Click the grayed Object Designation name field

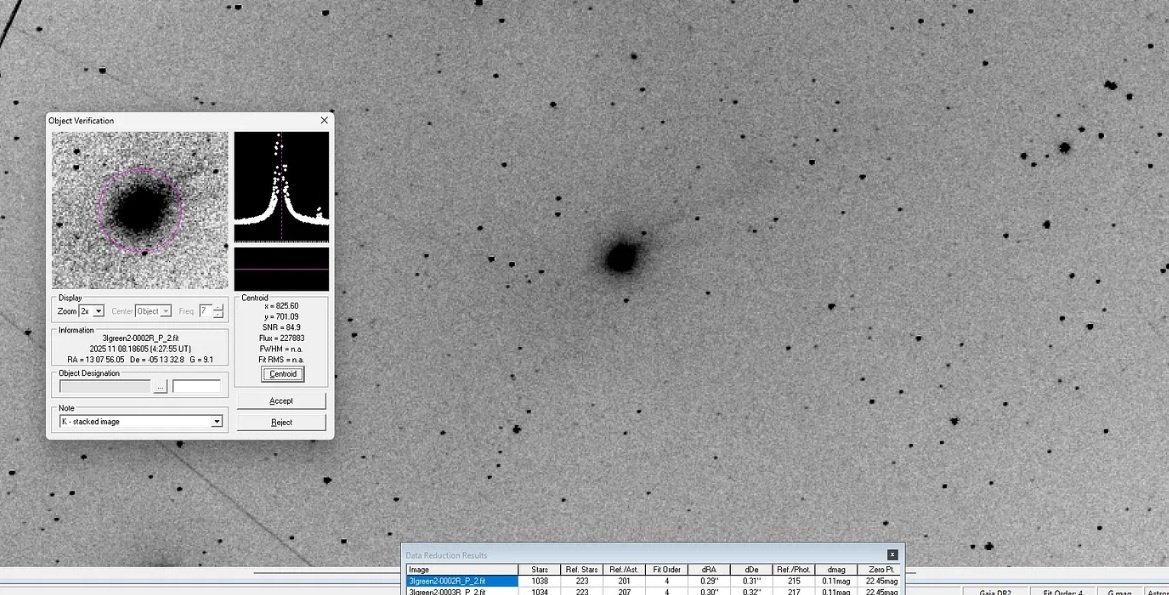105,387
